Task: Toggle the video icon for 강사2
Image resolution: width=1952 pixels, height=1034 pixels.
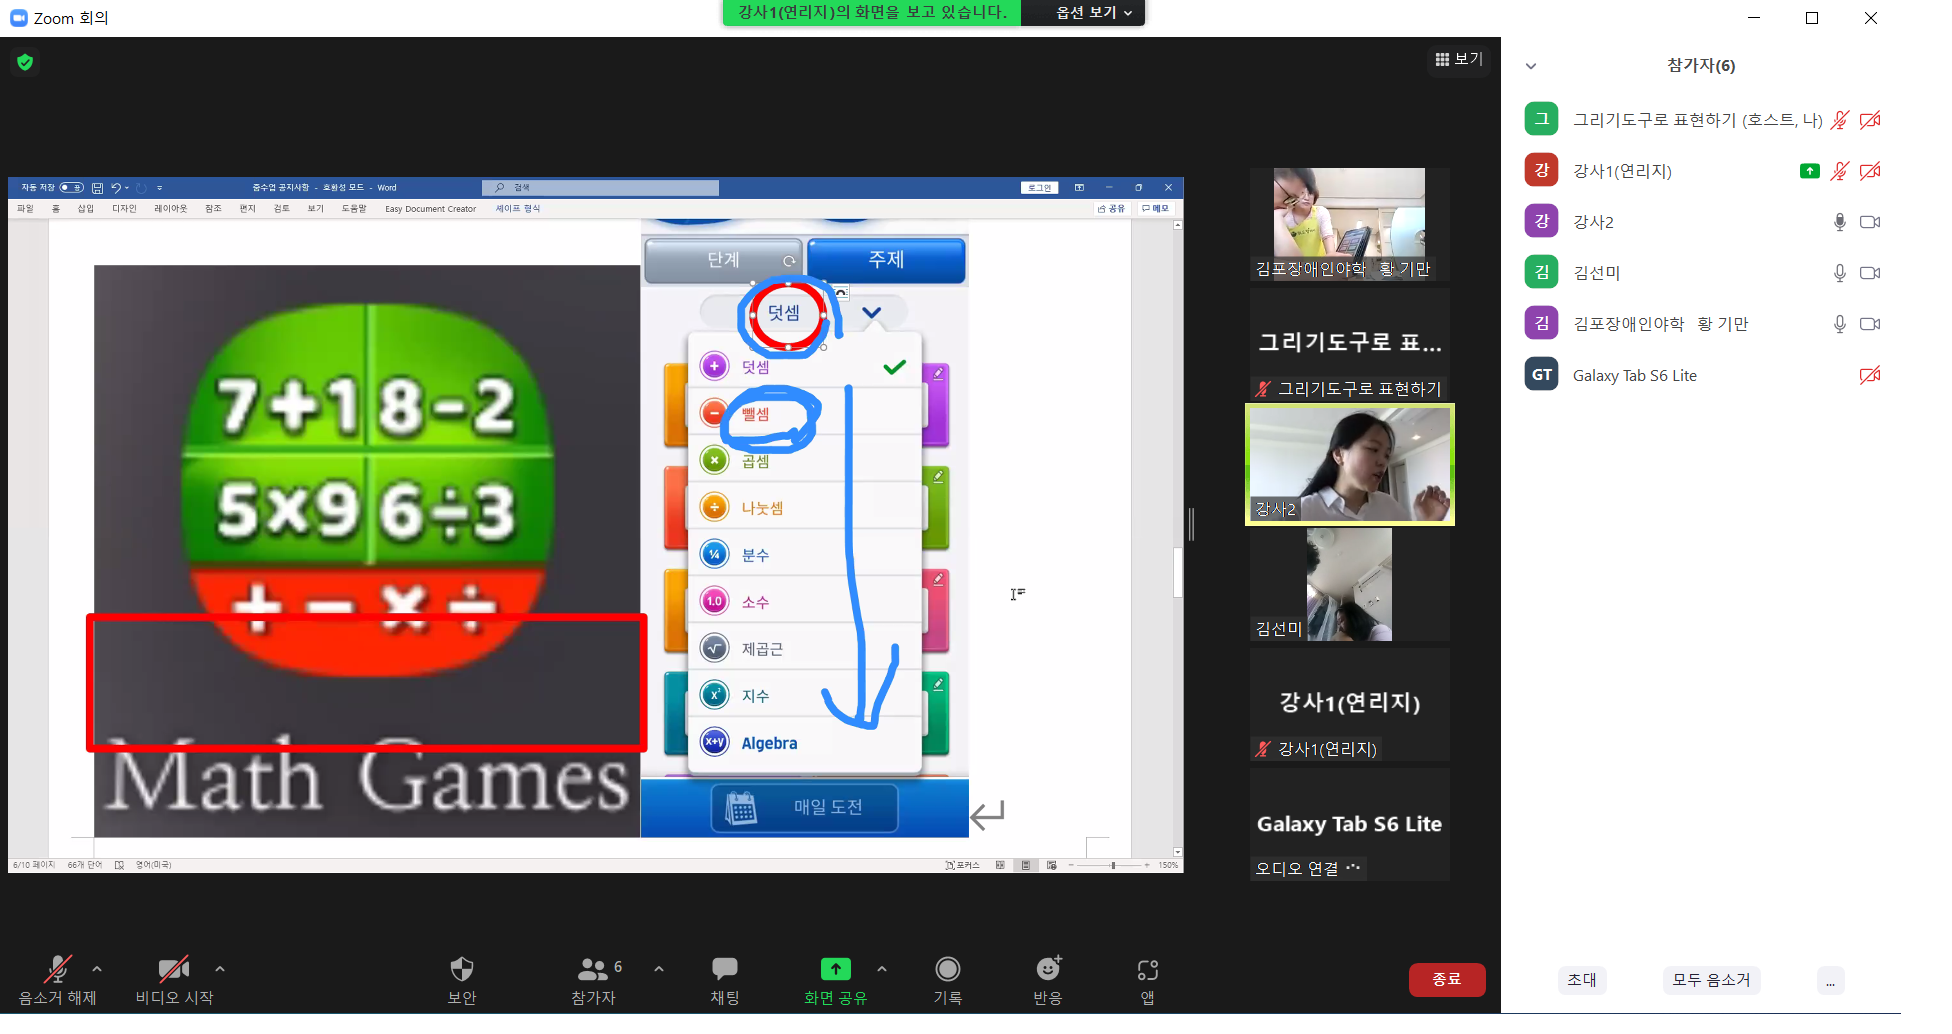Action: [1870, 222]
